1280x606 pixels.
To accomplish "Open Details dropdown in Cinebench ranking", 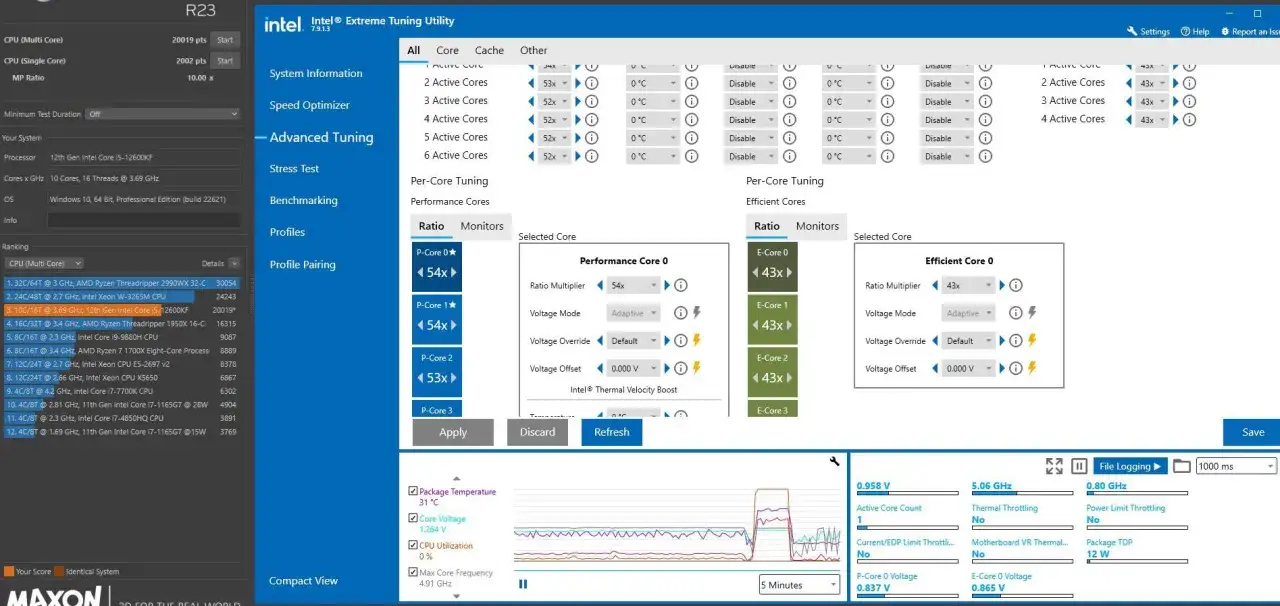I will (234, 263).
